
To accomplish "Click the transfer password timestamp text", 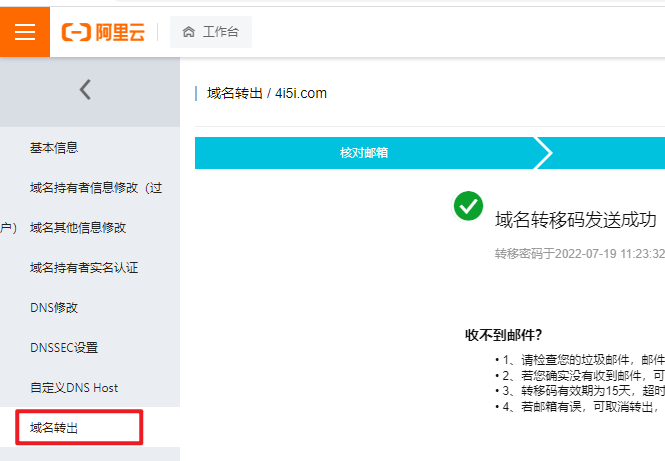I will pyautogui.click(x=580, y=254).
